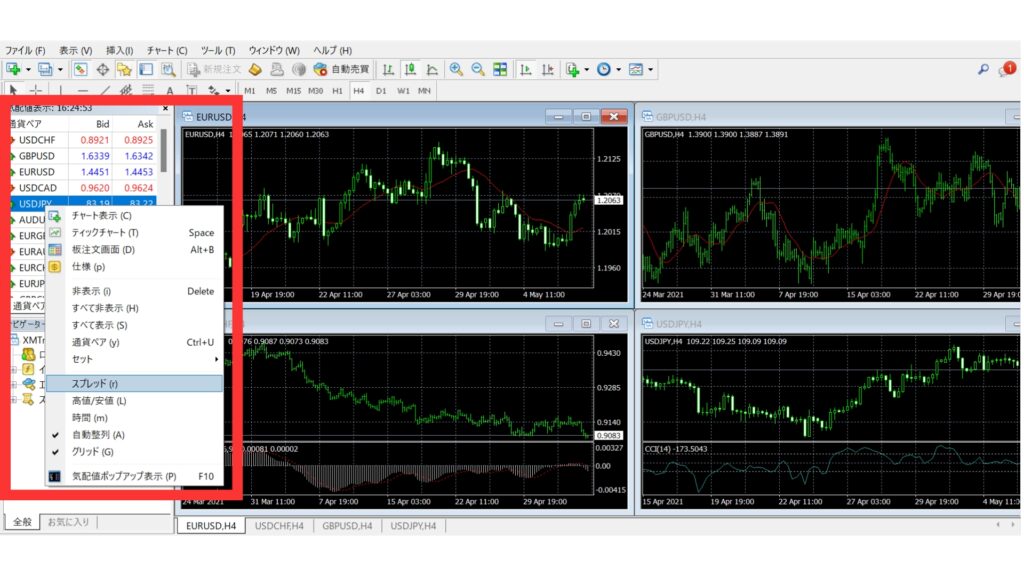Select the crosshair cursor tool
The width and height of the screenshot is (1024, 576).
tap(36, 90)
